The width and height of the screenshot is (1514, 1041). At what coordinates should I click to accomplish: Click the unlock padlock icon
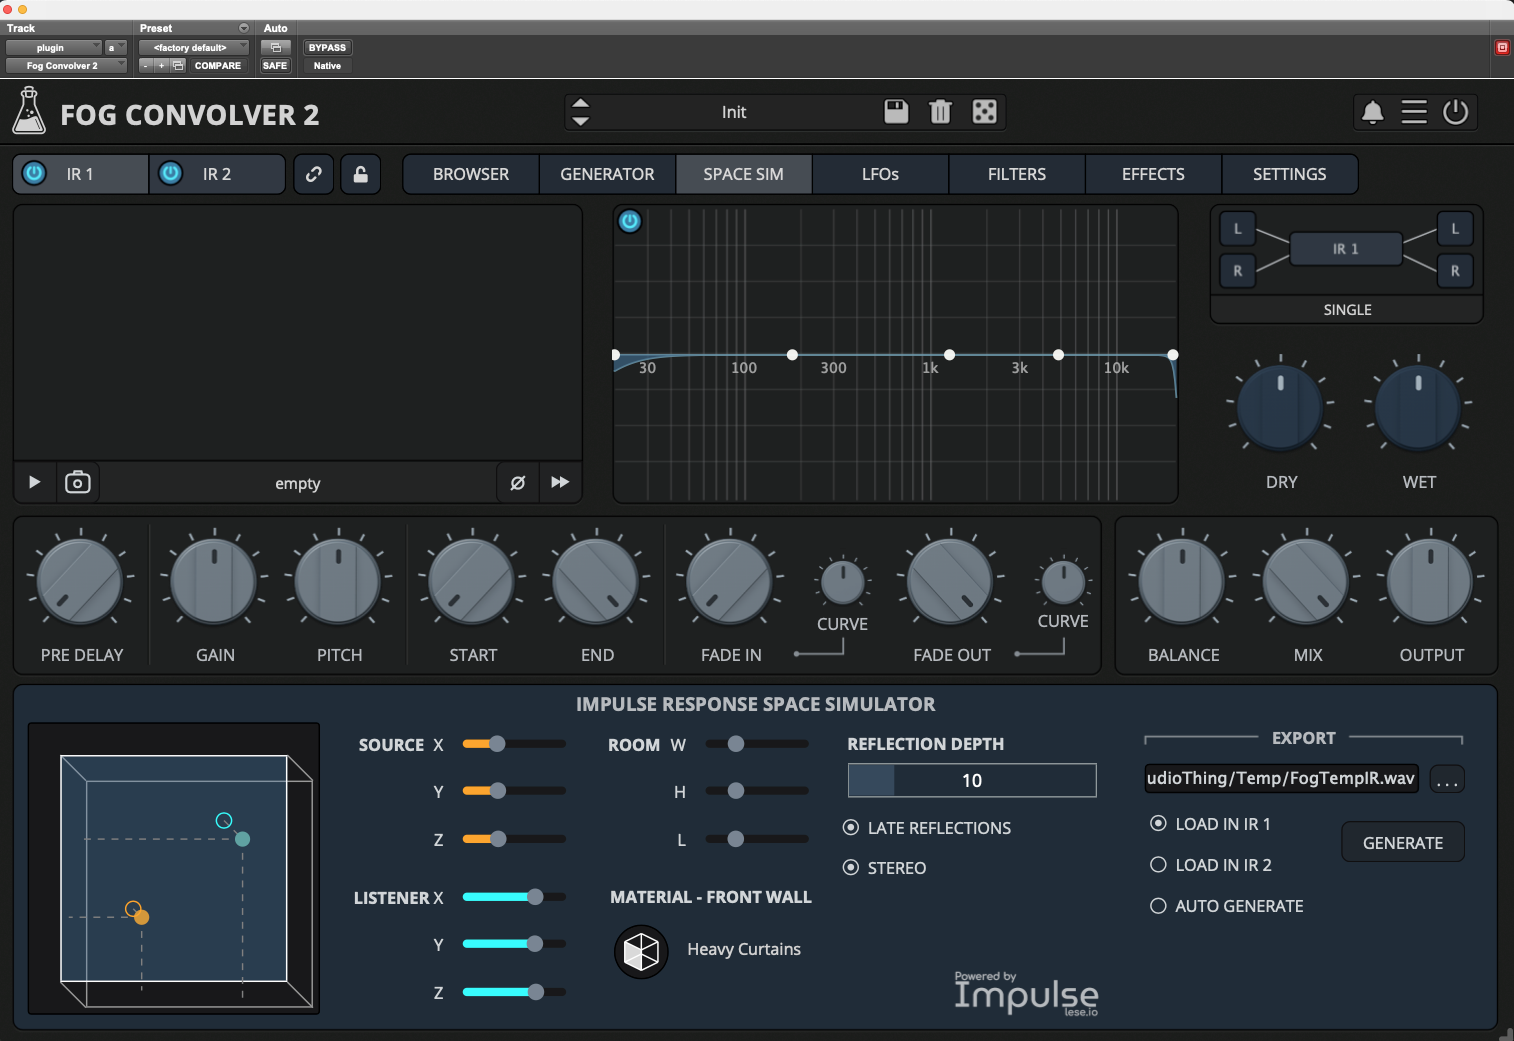pos(361,174)
